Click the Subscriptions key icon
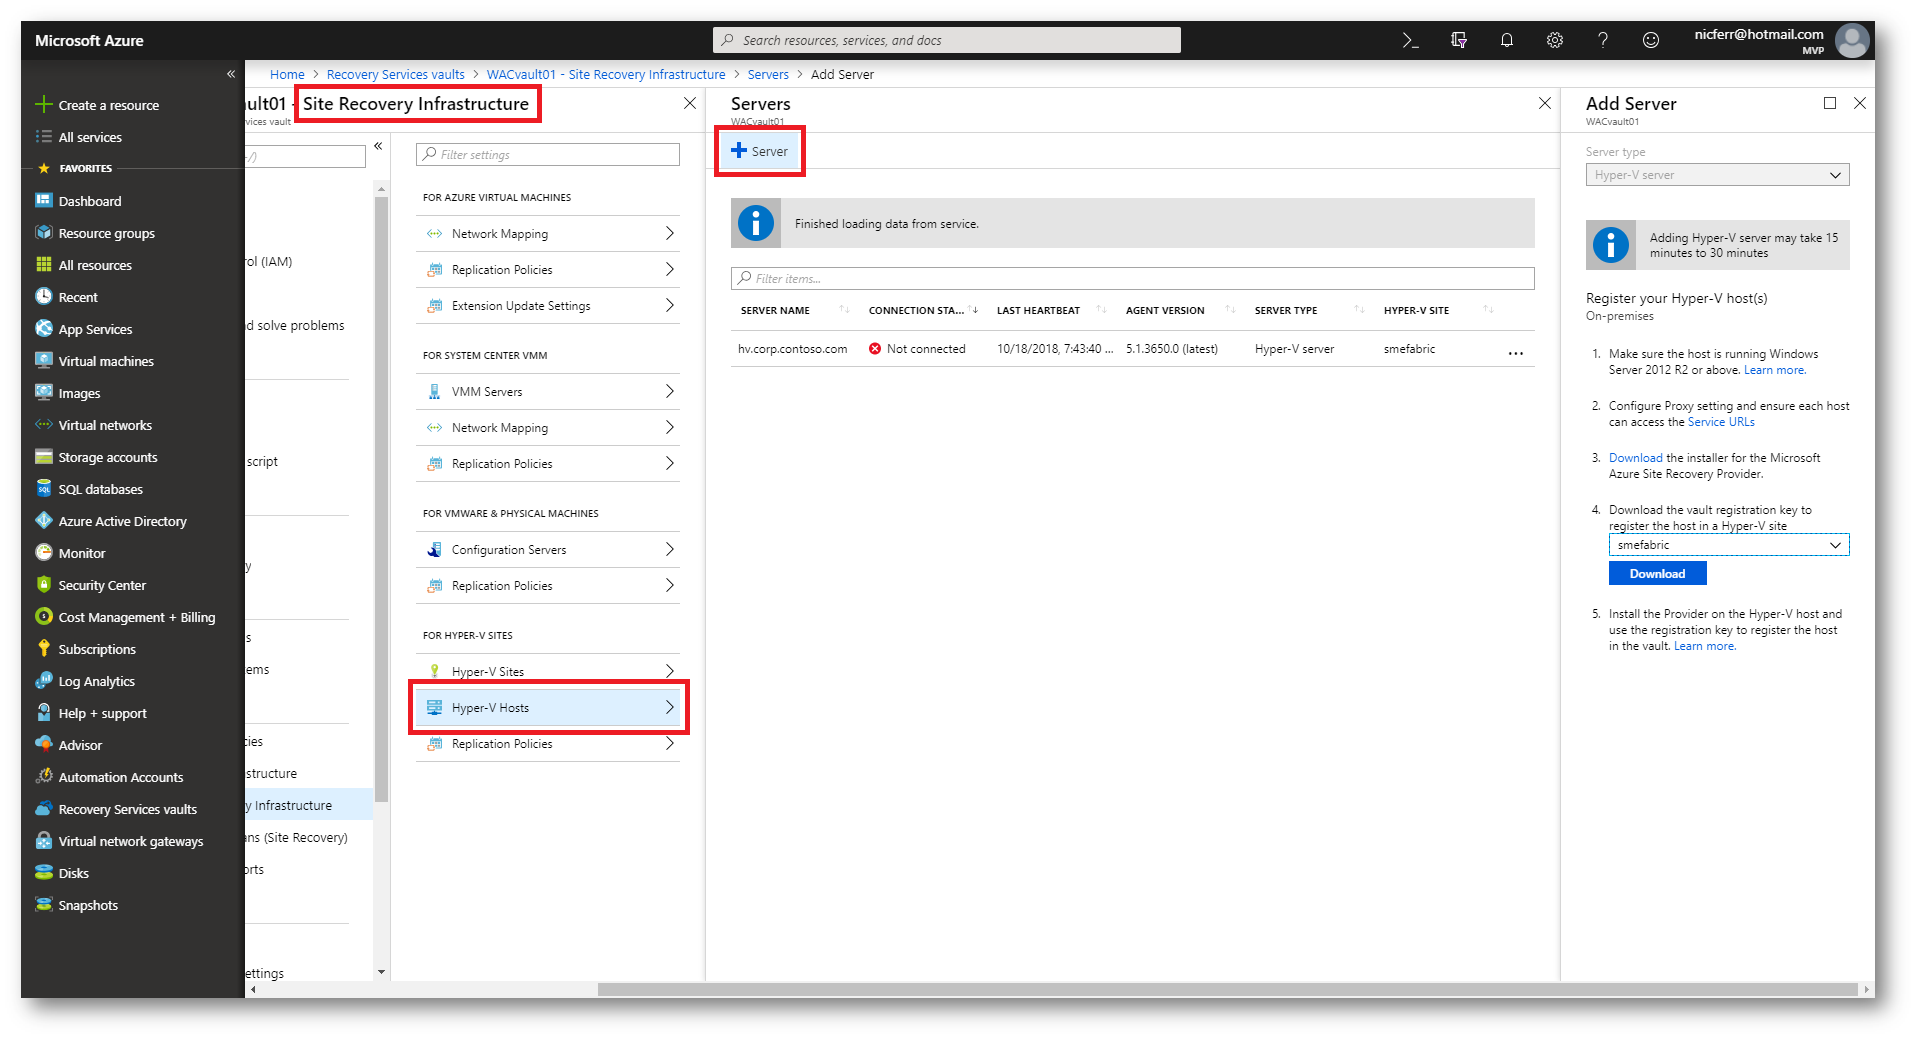Viewport: 1917px width, 1040px height. (44, 649)
